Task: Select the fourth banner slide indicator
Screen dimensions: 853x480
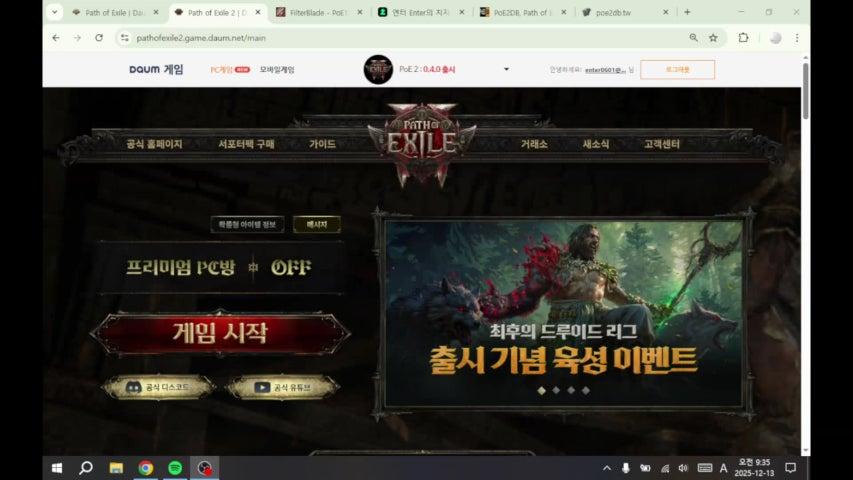Action: 586,390
